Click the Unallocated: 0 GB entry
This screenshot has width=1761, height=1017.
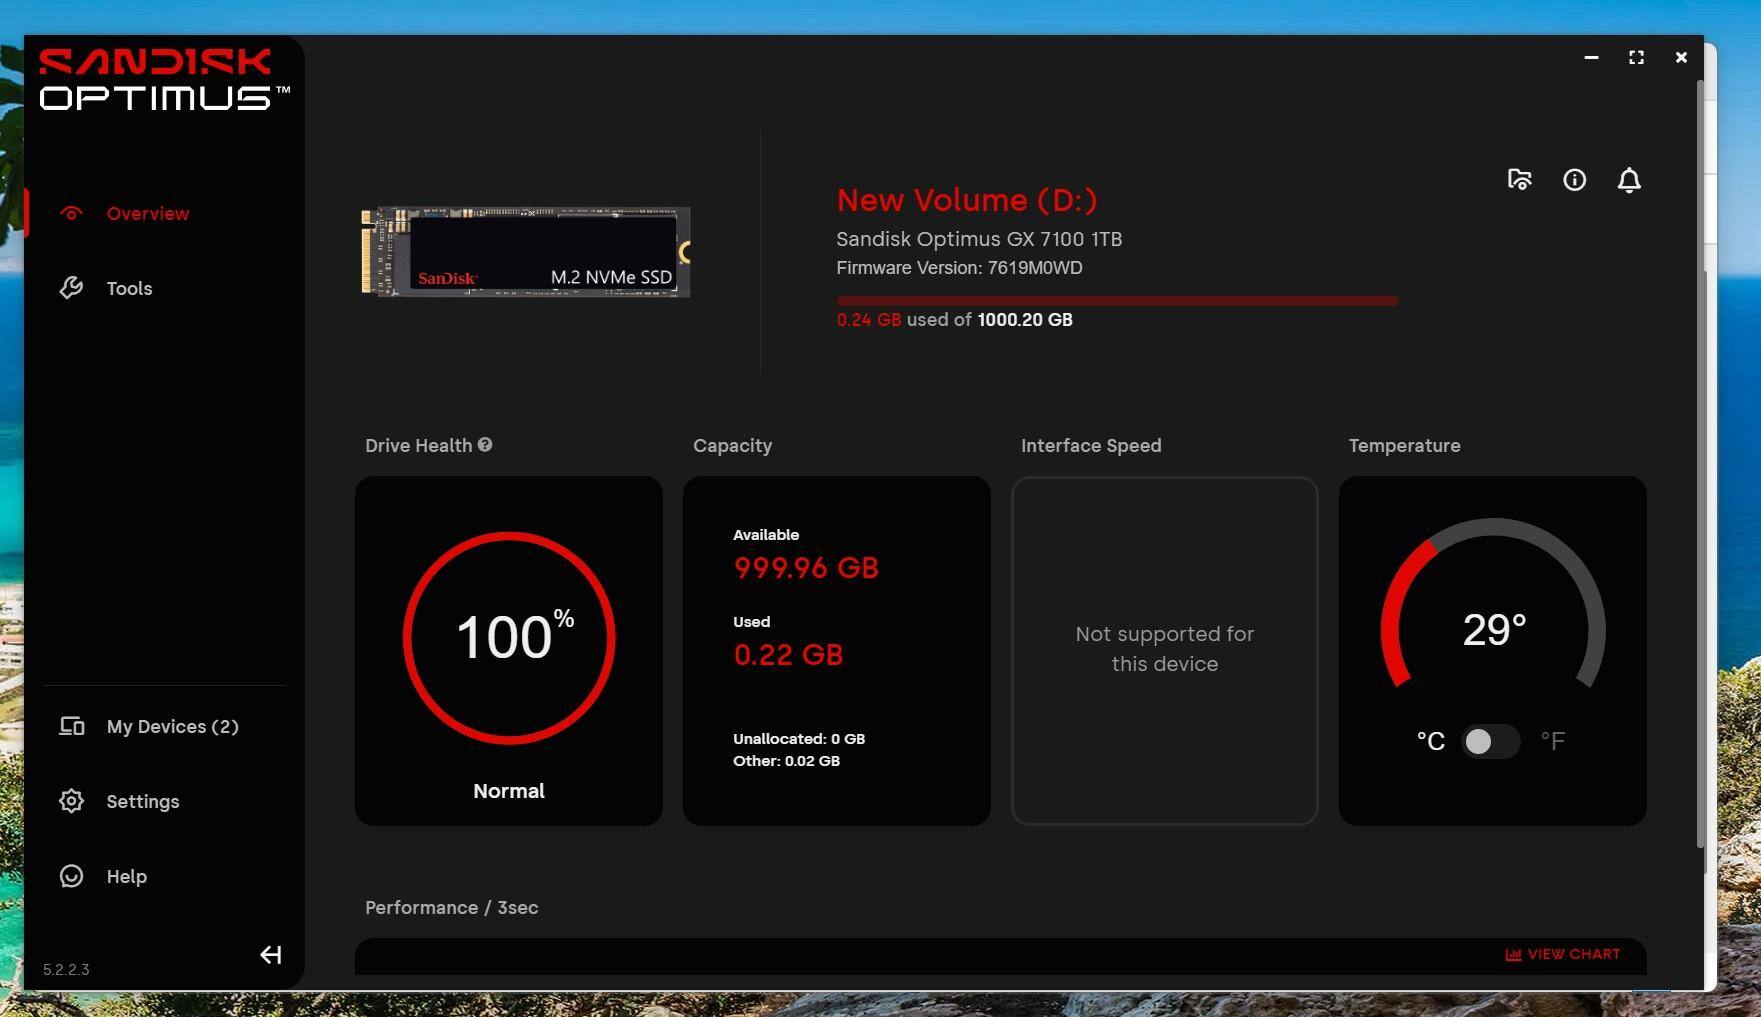click(x=799, y=739)
